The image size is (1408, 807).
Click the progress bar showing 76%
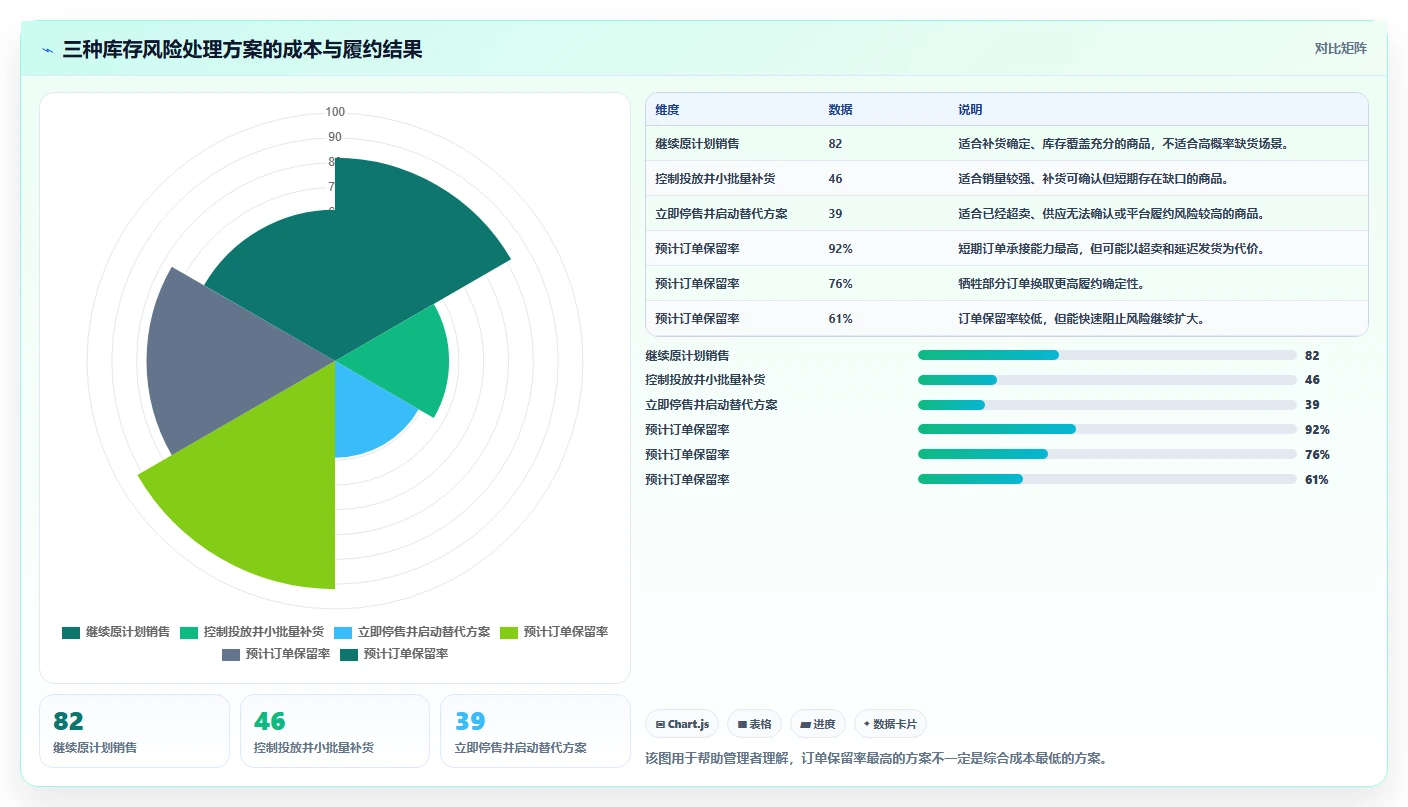(x=1107, y=454)
